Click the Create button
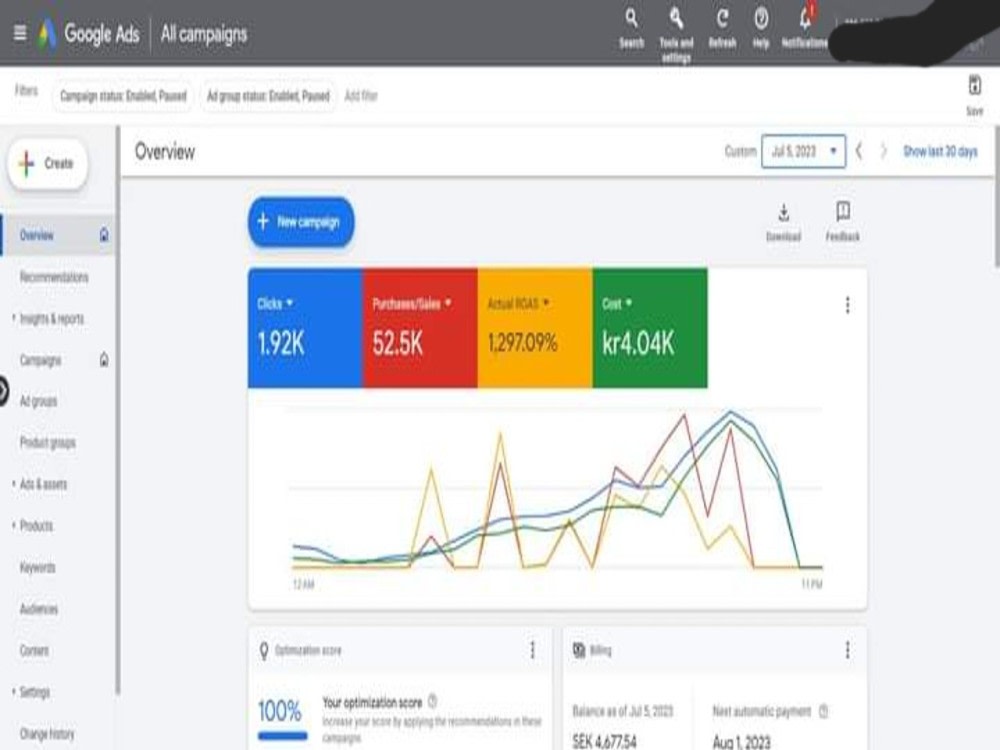The image size is (1000, 750). click(x=47, y=163)
